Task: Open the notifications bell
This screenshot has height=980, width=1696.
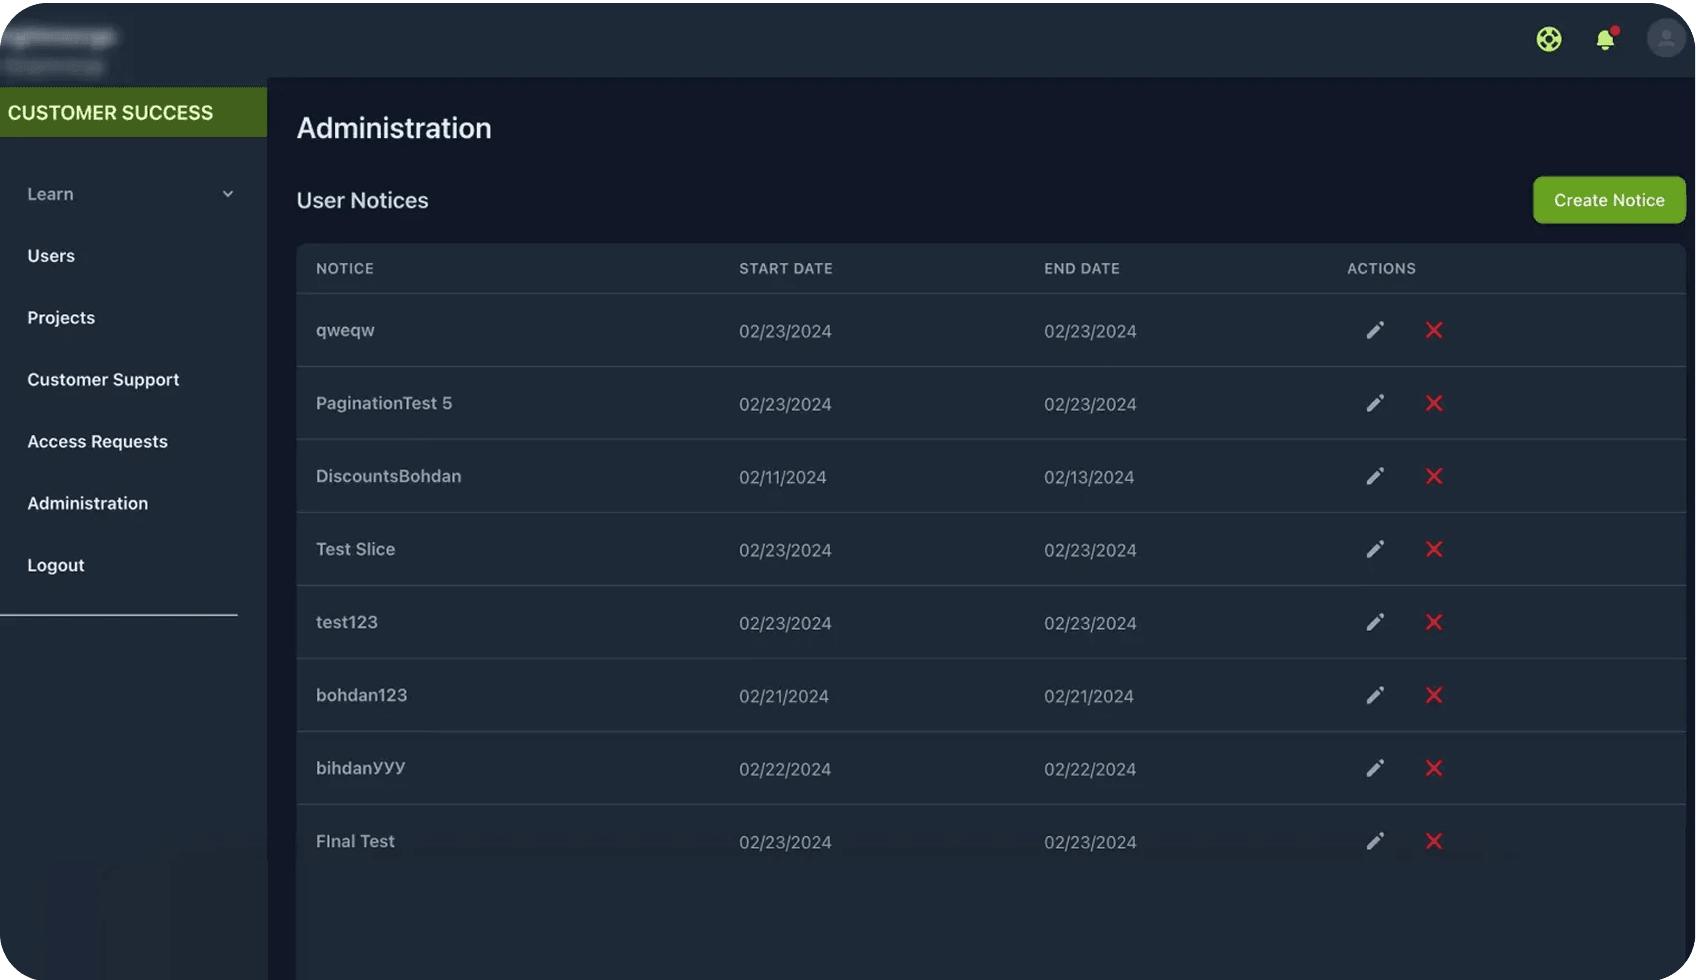Action: tap(1605, 39)
